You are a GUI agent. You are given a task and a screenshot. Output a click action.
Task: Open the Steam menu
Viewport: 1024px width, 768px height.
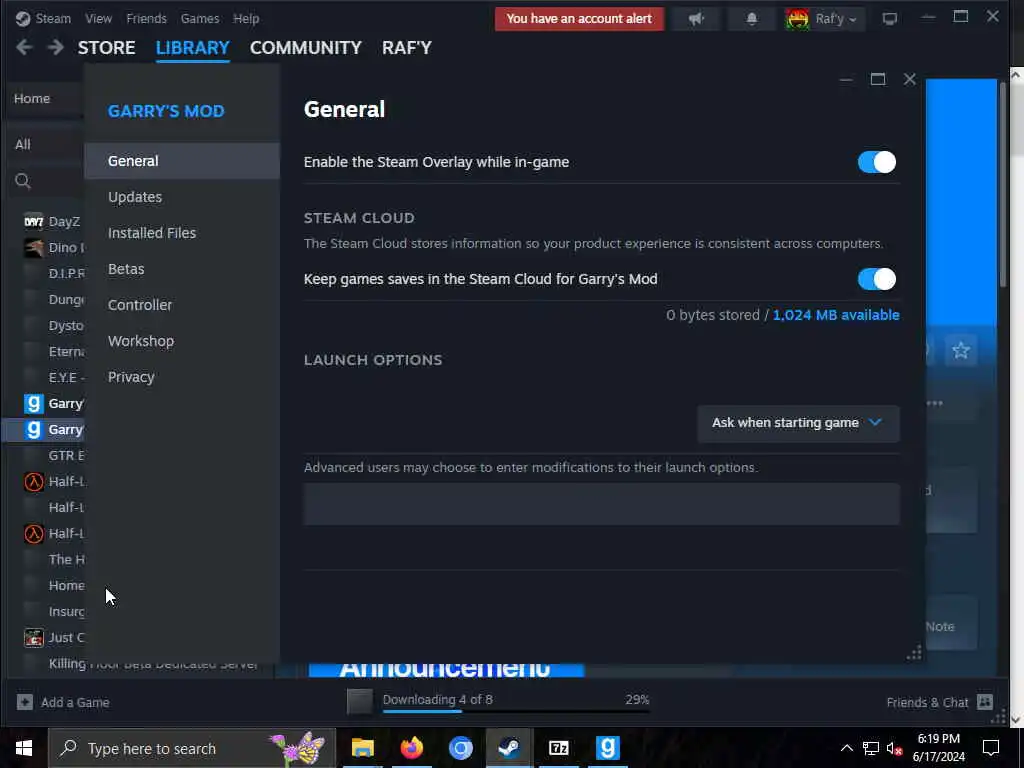click(53, 18)
